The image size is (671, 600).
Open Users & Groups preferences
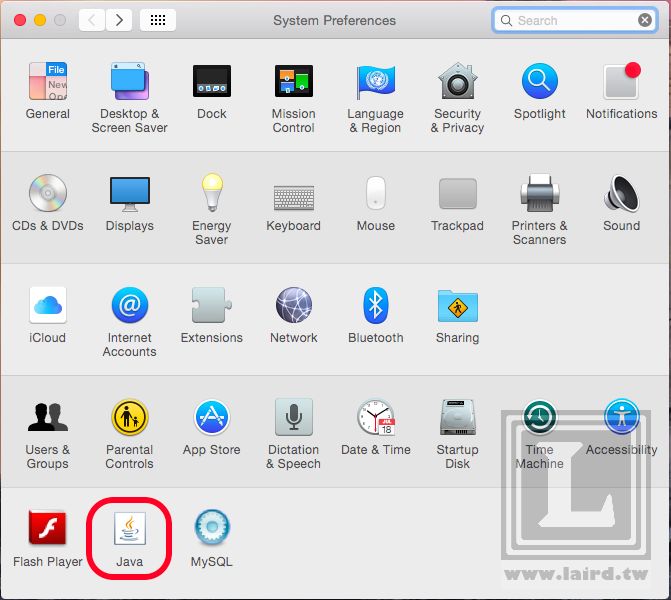pyautogui.click(x=48, y=417)
